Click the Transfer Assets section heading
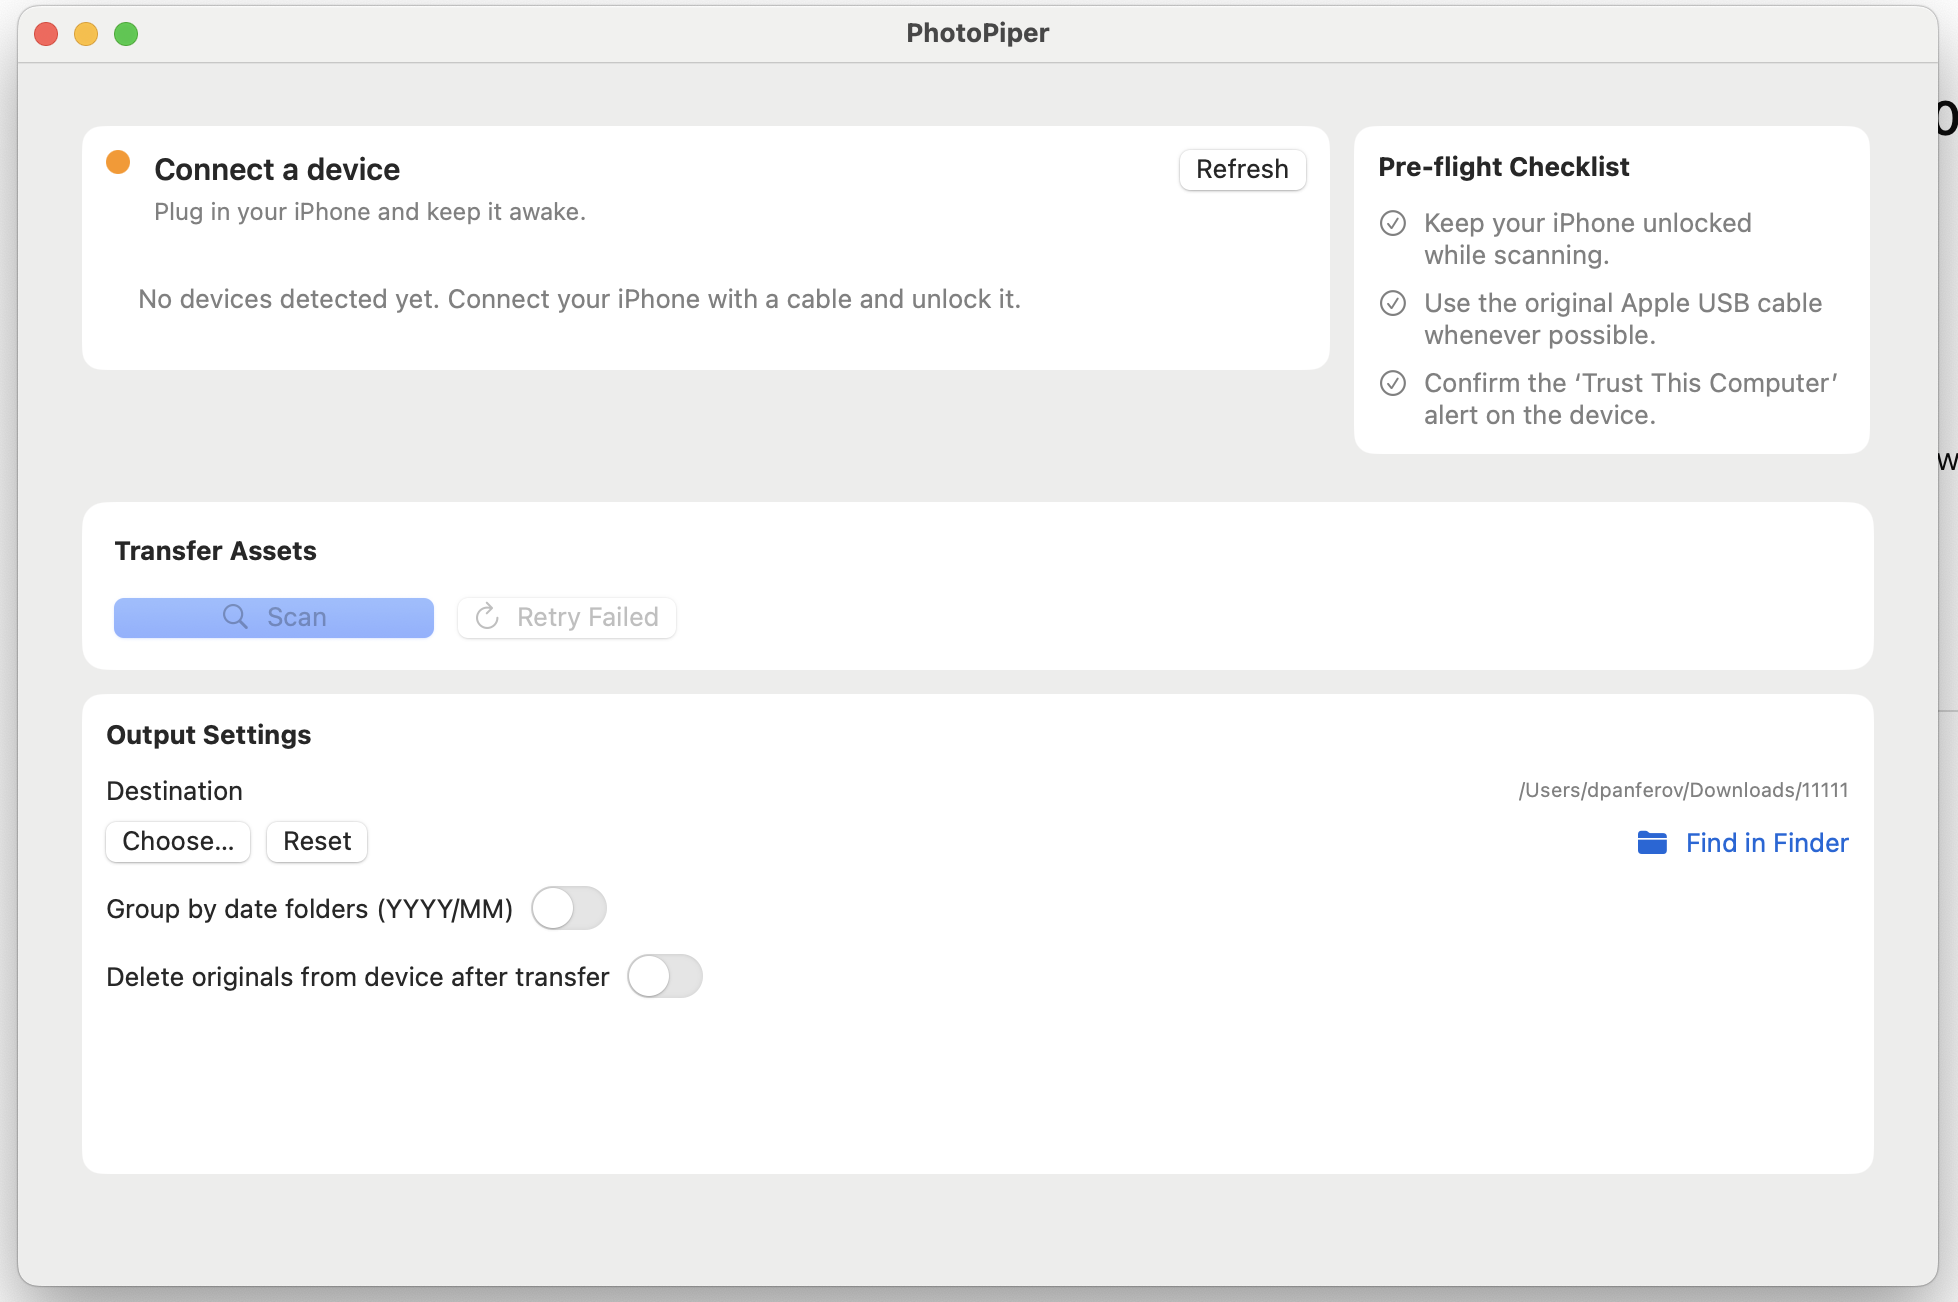Viewport: 1958px width, 1302px height. [x=215, y=550]
